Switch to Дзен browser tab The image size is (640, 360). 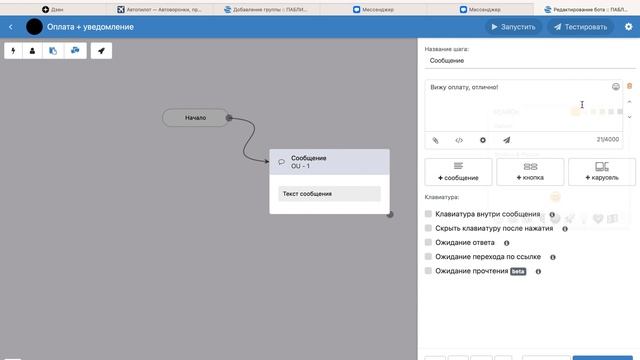pos(53,9)
